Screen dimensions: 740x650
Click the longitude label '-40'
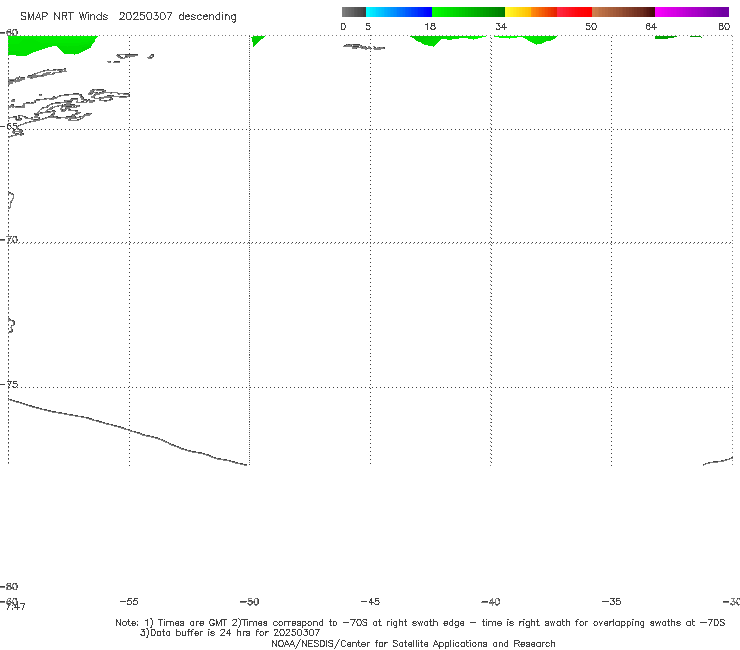click(491, 602)
